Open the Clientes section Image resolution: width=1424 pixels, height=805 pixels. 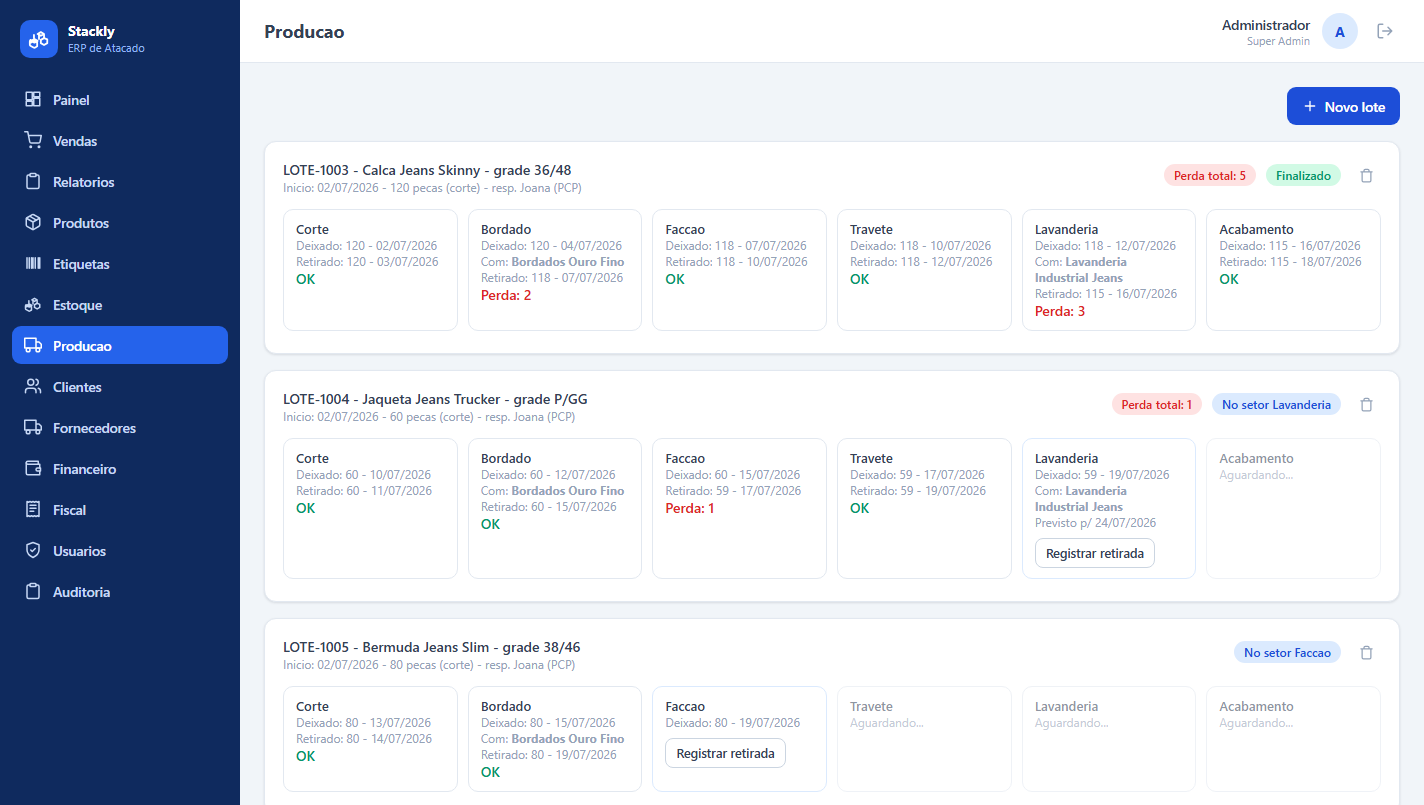click(120, 387)
